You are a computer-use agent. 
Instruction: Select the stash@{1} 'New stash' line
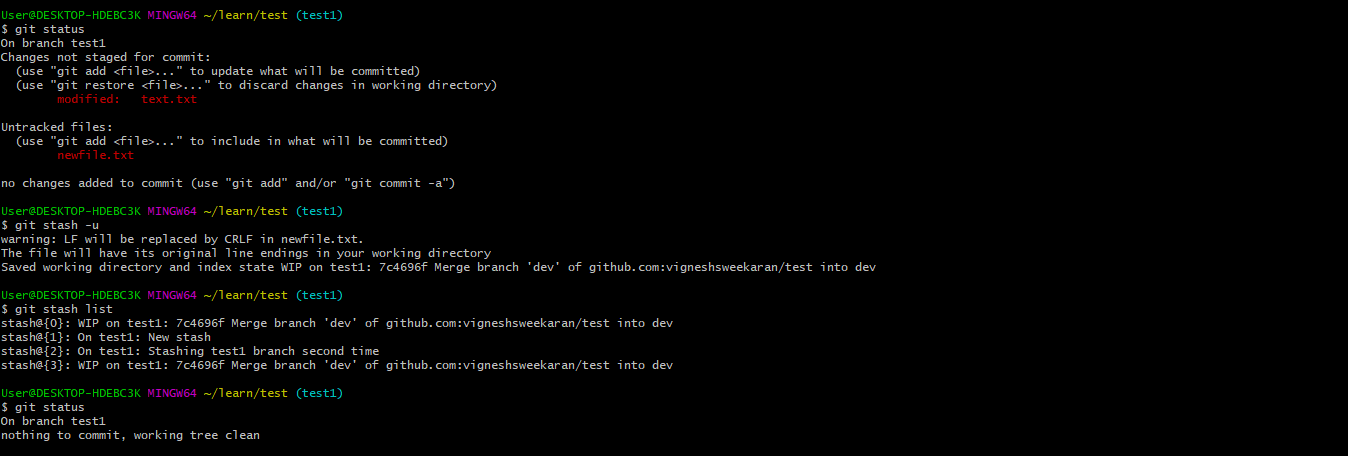(105, 337)
